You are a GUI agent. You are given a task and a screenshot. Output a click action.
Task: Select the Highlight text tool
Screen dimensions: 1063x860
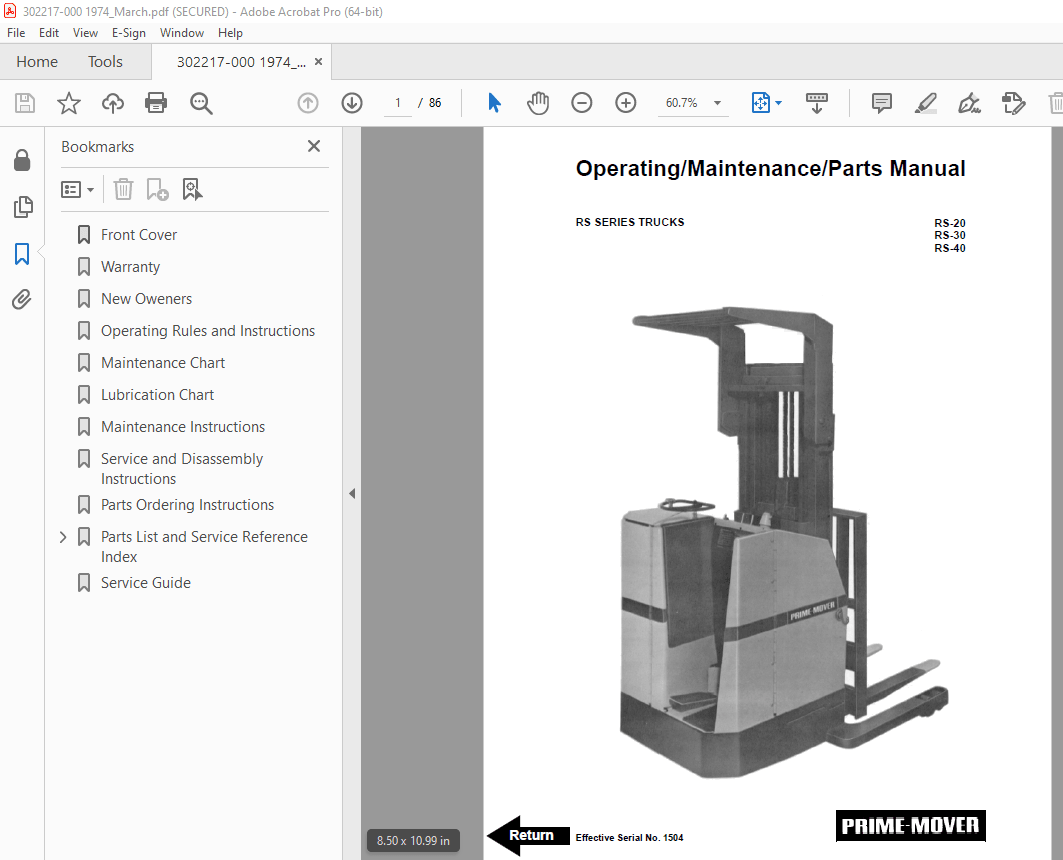925,103
